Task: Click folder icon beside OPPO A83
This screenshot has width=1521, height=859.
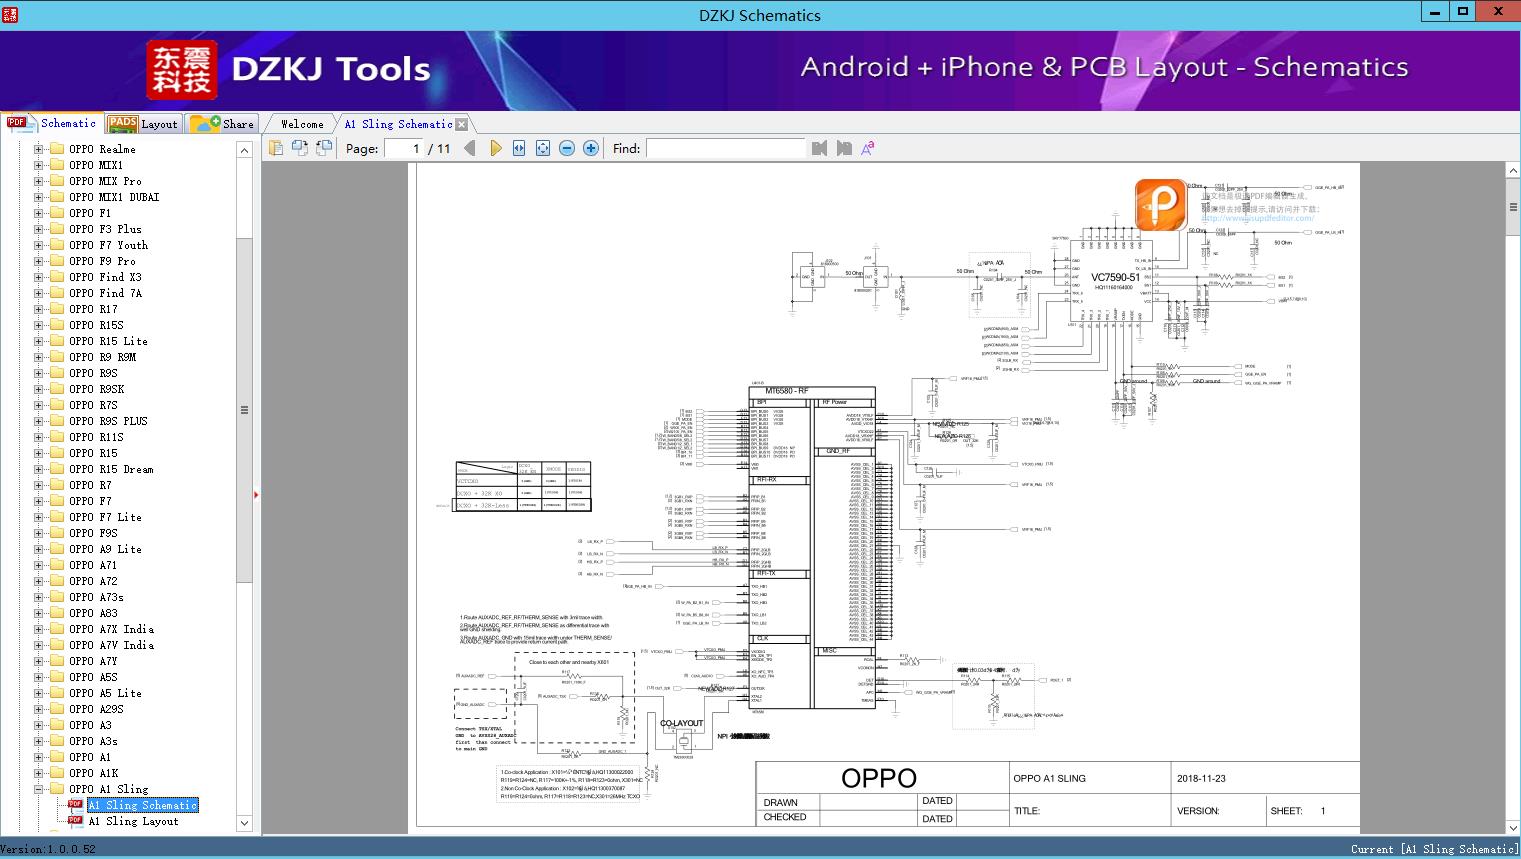Action: 57,613
